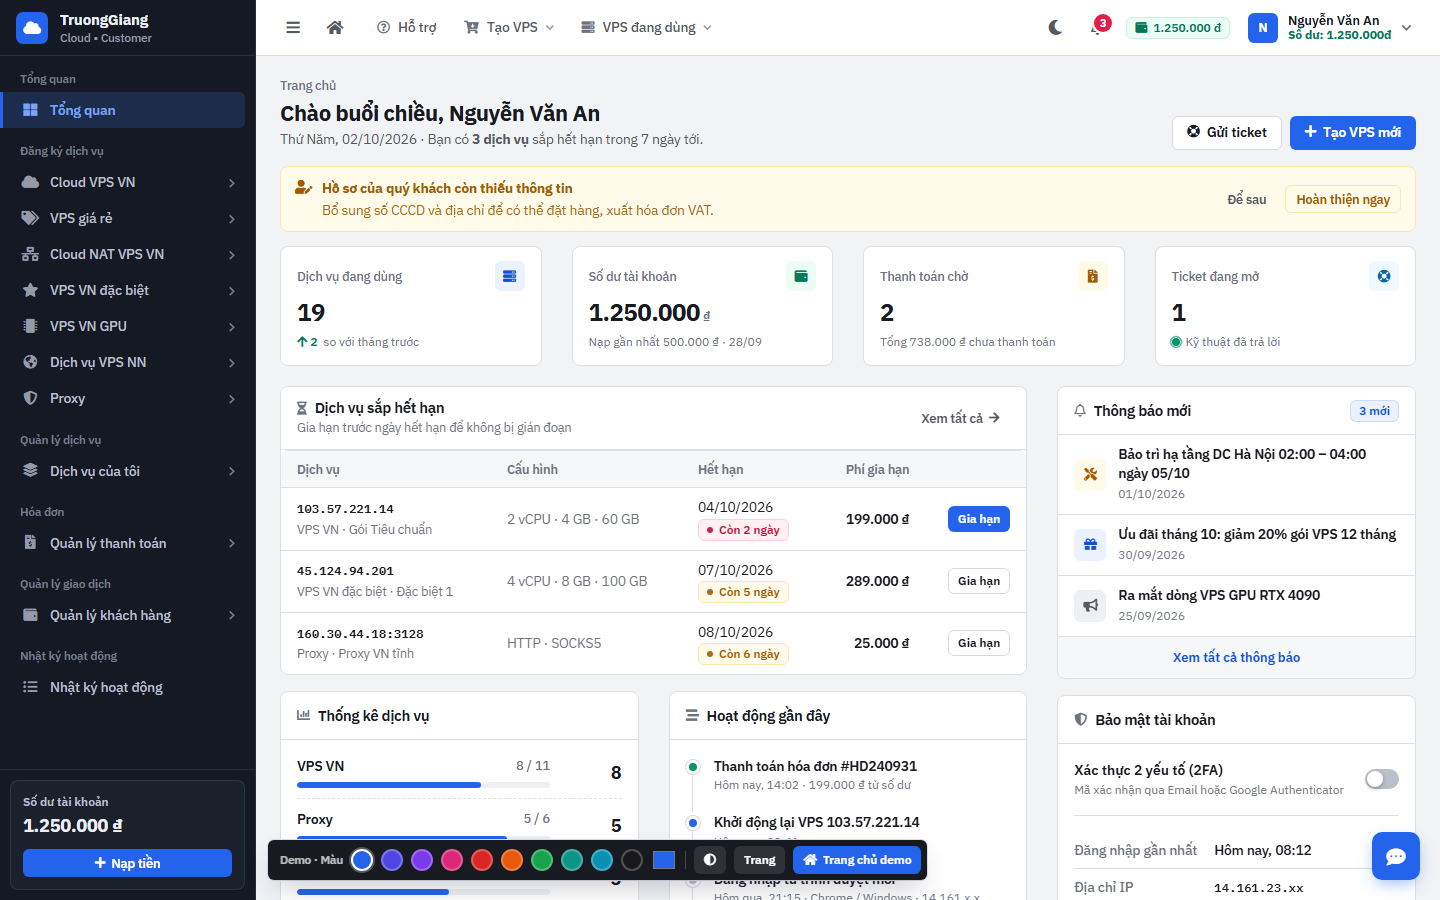Open the Hỗ trợ menu item
The image size is (1440, 900).
406,28
